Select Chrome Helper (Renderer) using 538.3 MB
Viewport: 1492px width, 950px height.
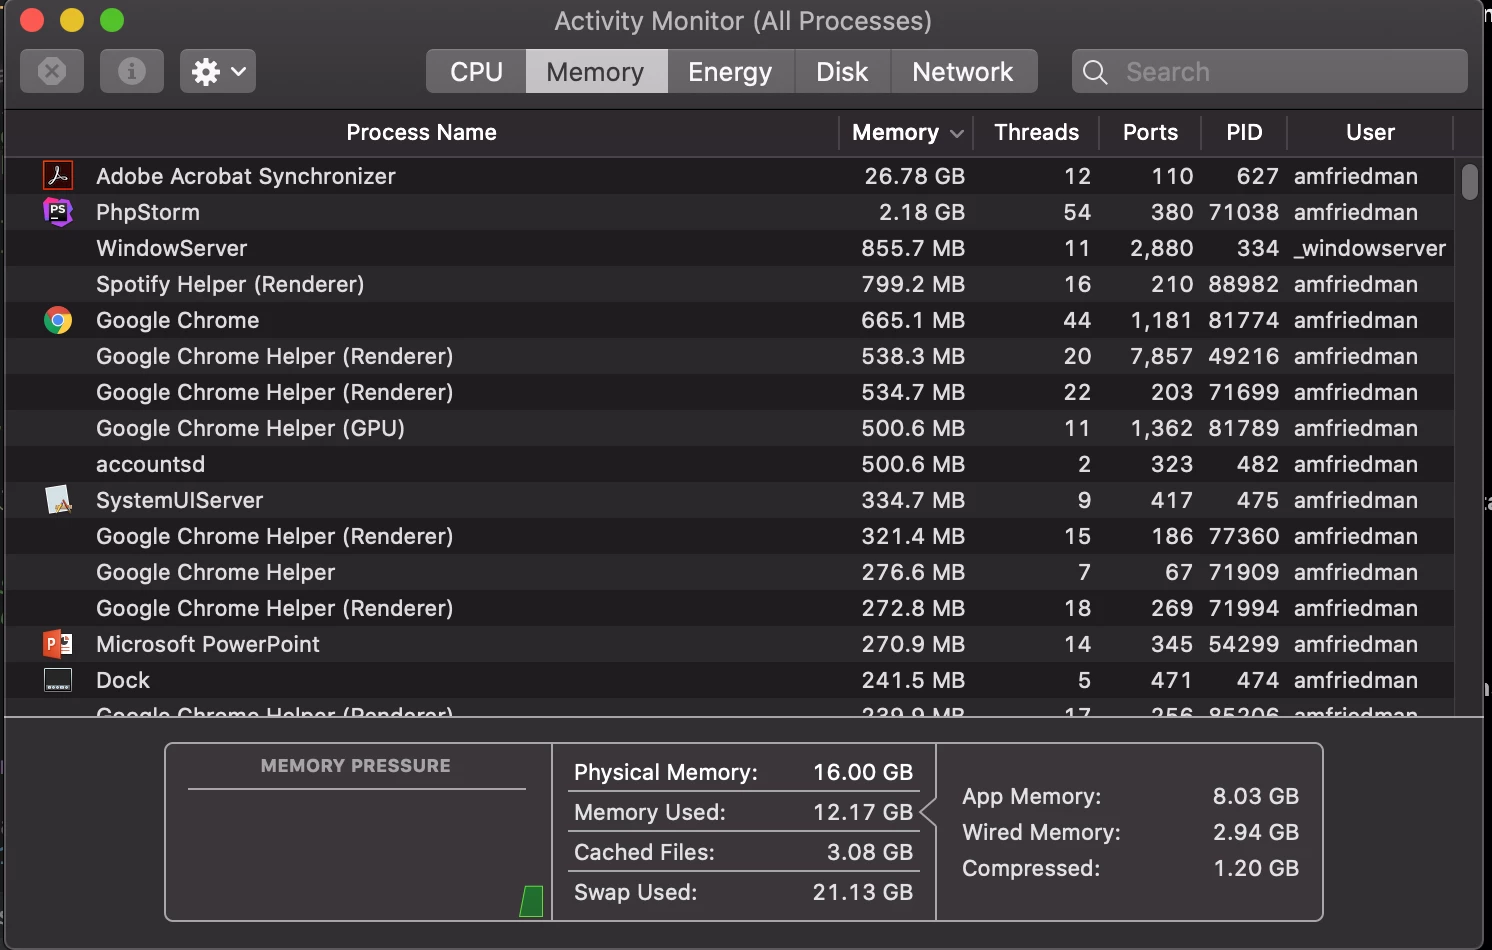[729, 356]
